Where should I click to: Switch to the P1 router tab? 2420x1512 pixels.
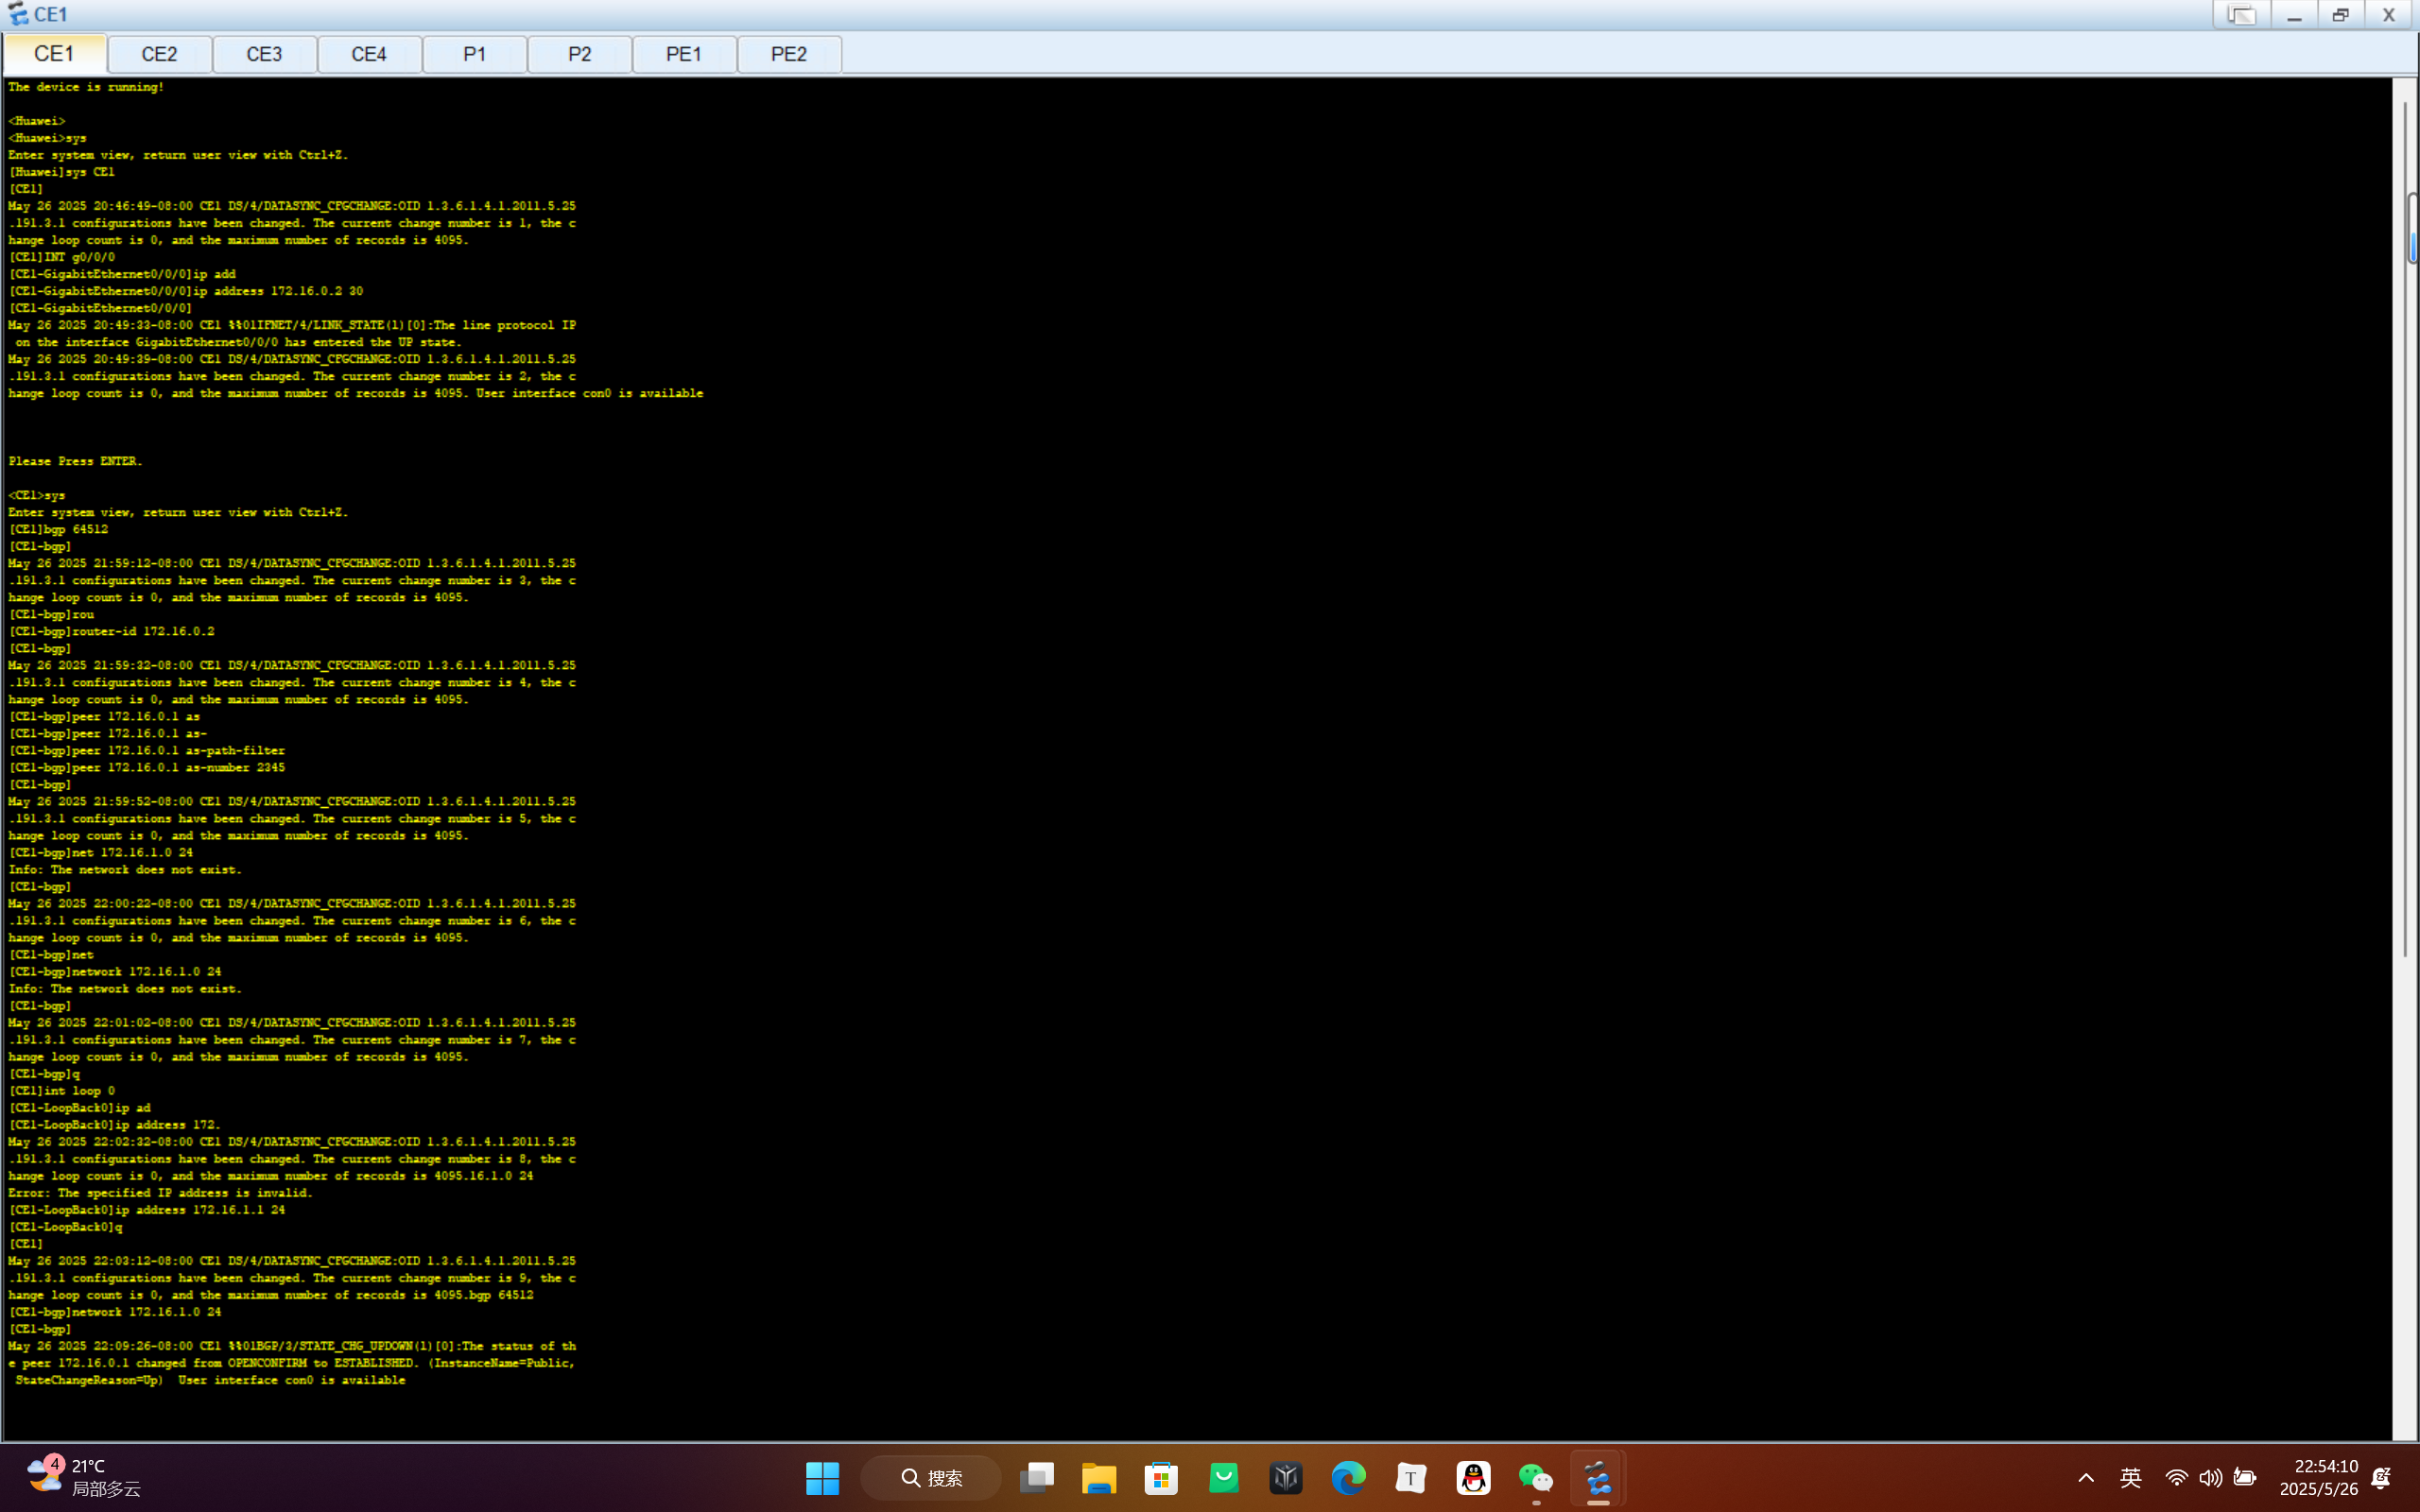(474, 54)
